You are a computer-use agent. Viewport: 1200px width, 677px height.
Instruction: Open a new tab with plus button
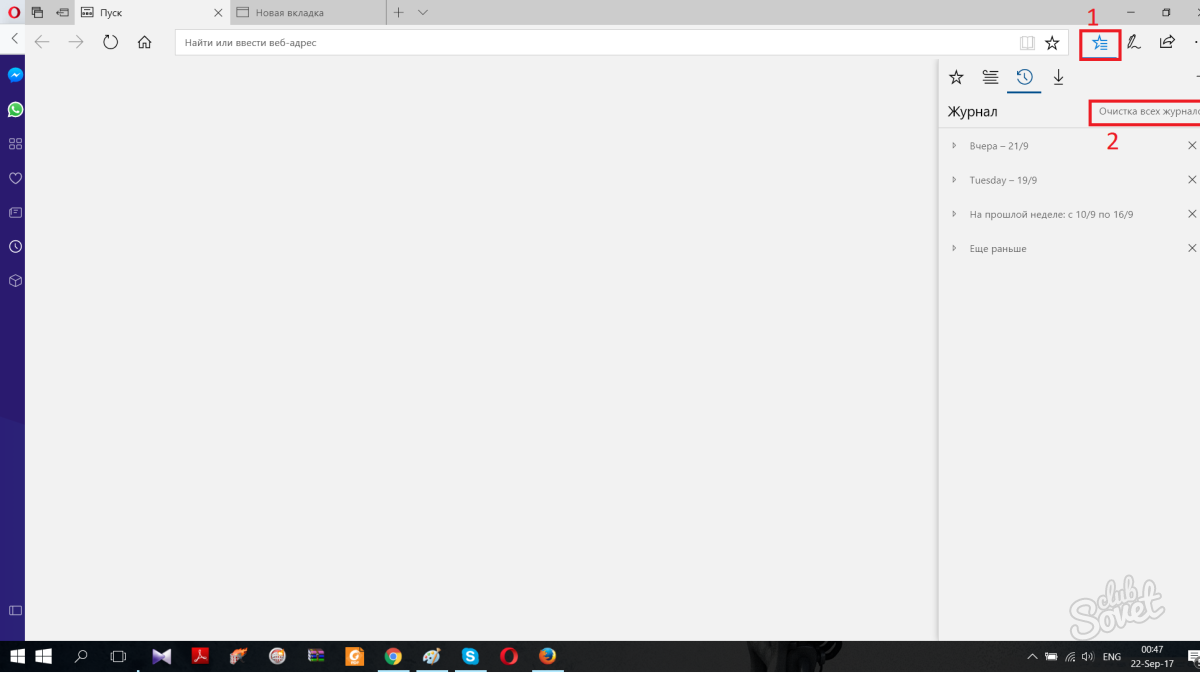[398, 13]
